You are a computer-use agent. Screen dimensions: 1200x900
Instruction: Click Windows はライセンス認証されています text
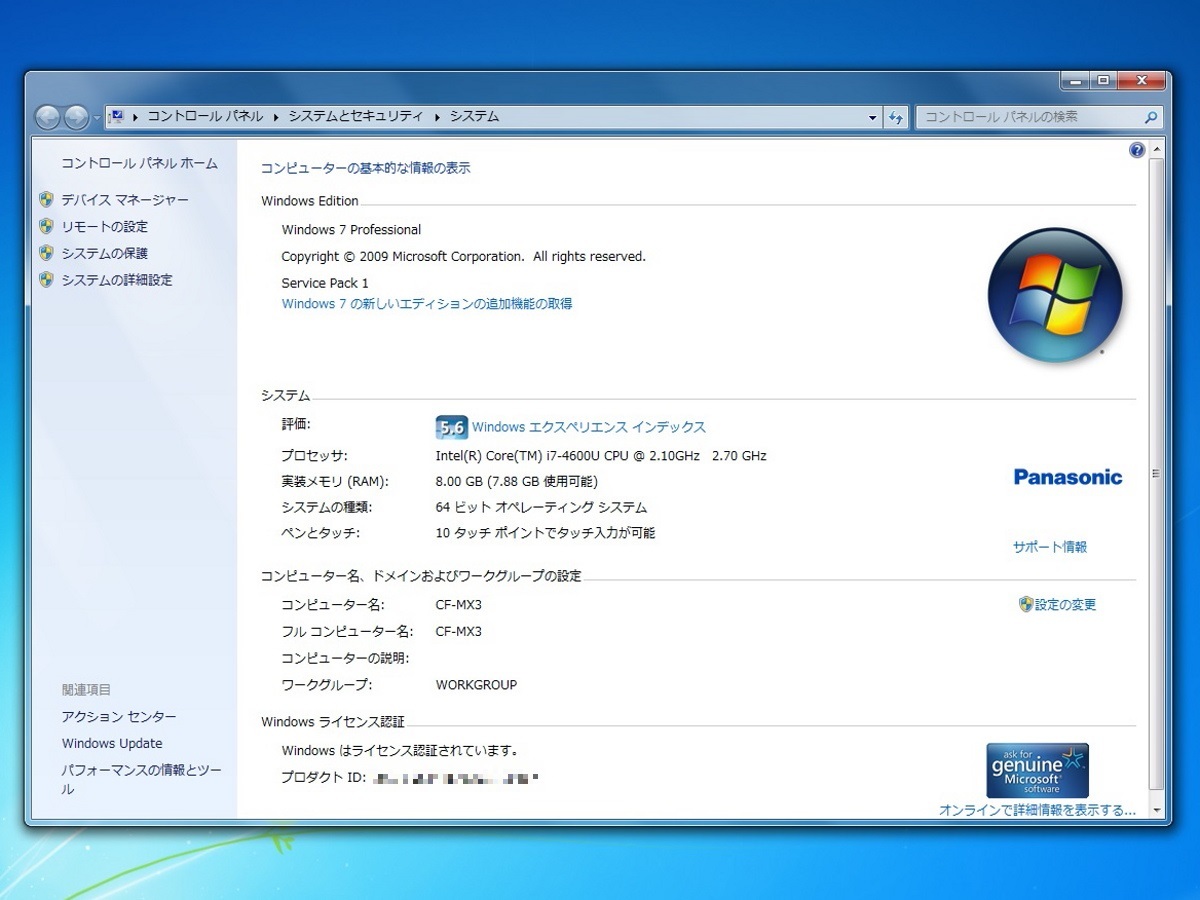point(400,750)
